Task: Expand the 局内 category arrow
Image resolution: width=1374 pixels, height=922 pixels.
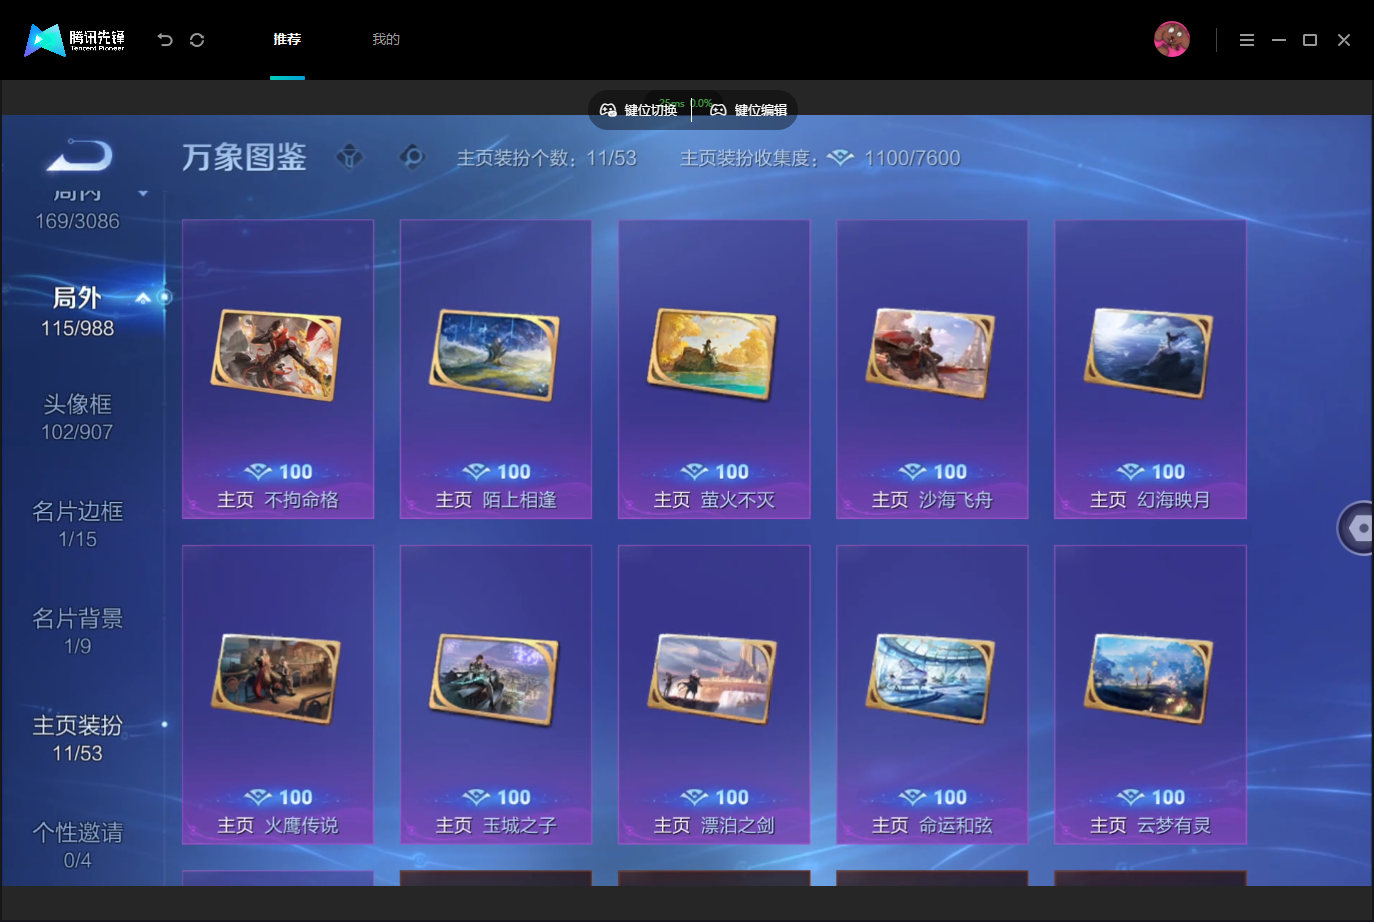Action: click(x=143, y=193)
